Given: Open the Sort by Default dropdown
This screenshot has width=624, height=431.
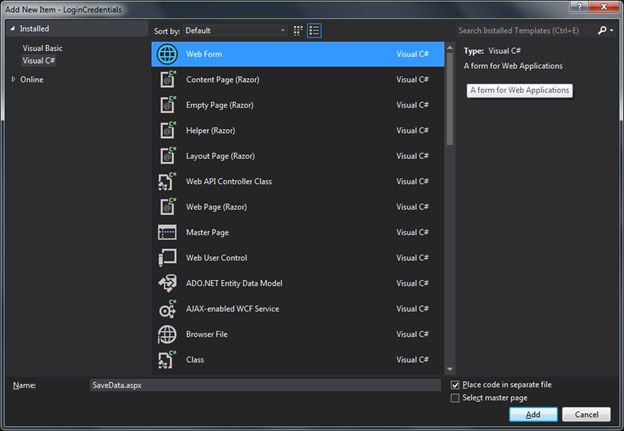Looking at the screenshot, I should coord(235,31).
